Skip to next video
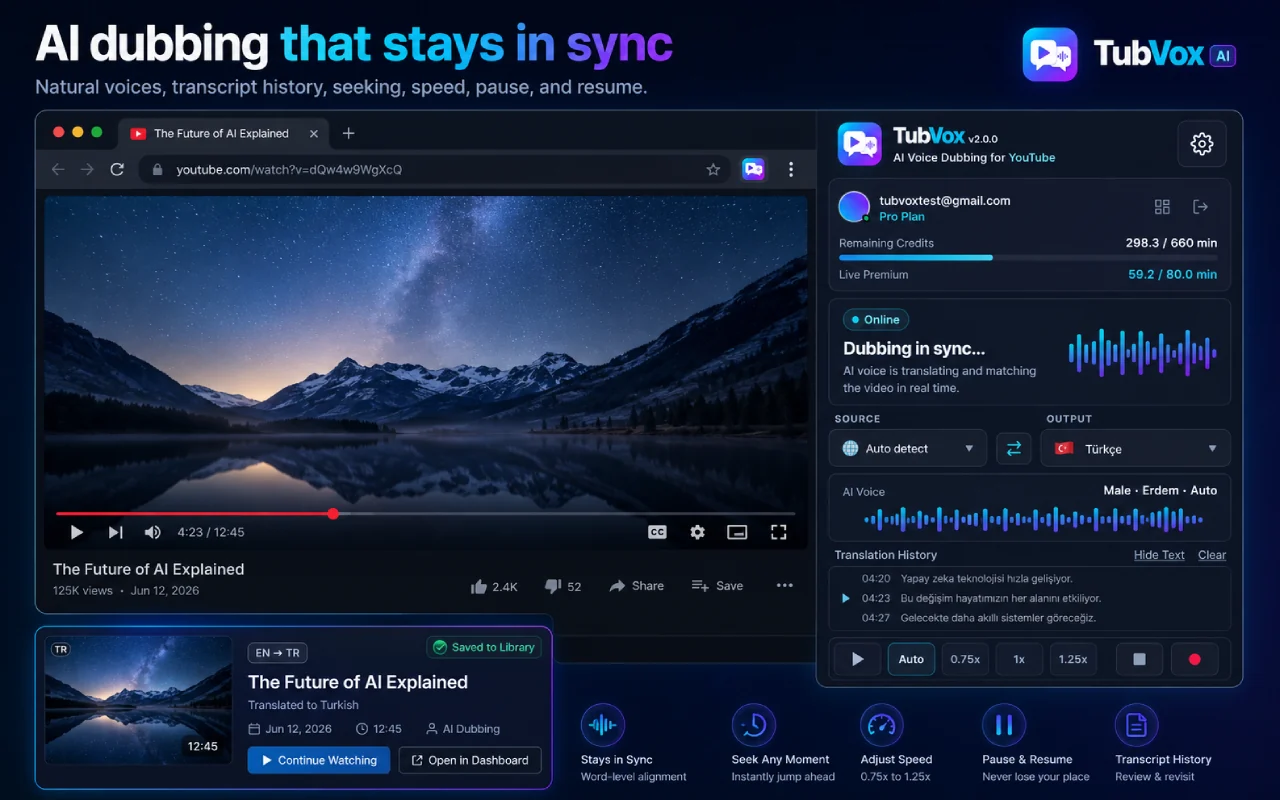The height and width of the screenshot is (800, 1280). (115, 532)
